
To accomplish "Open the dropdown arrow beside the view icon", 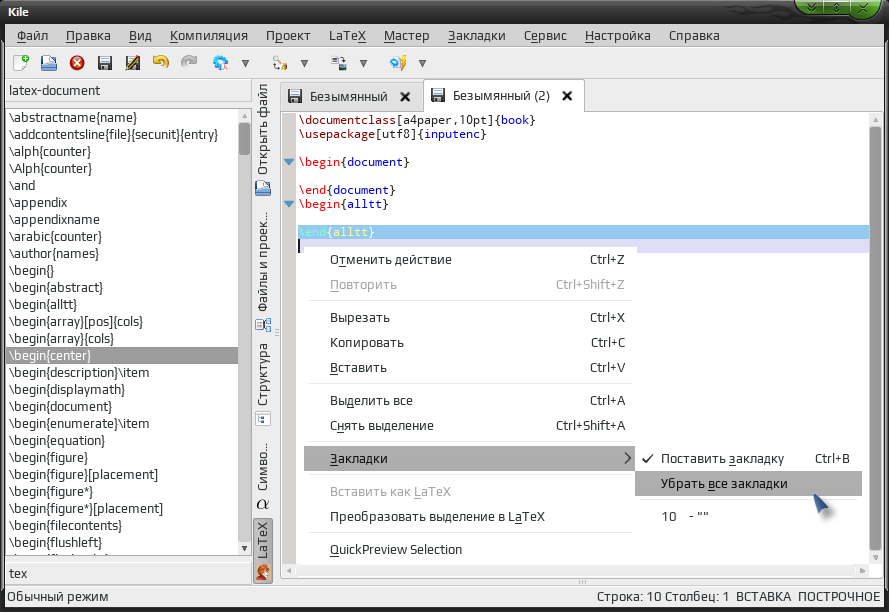I will pyautogui.click(x=422, y=64).
